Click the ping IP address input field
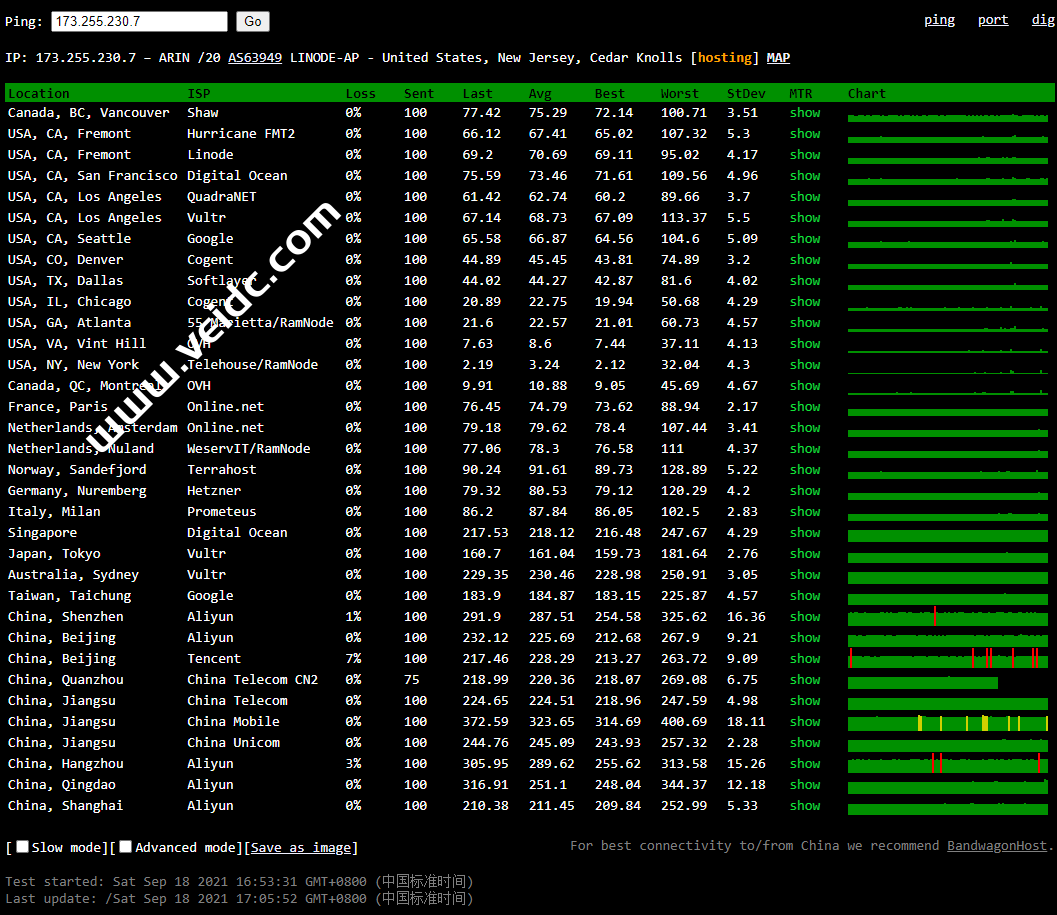Image resolution: width=1057 pixels, height=915 pixels. click(139, 21)
